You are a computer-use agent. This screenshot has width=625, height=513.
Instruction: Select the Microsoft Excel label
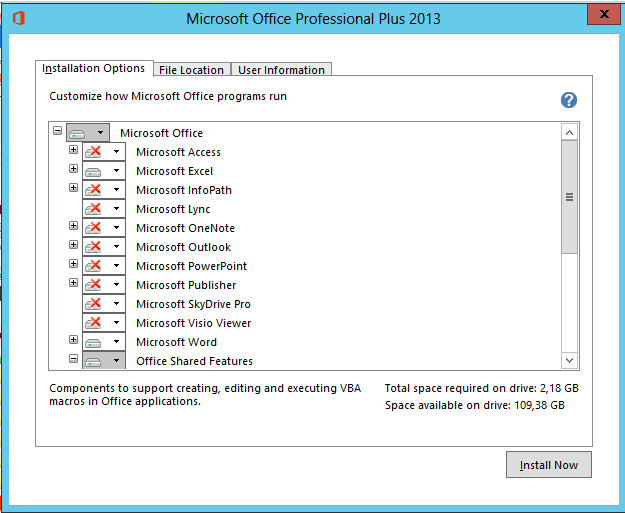coord(175,171)
